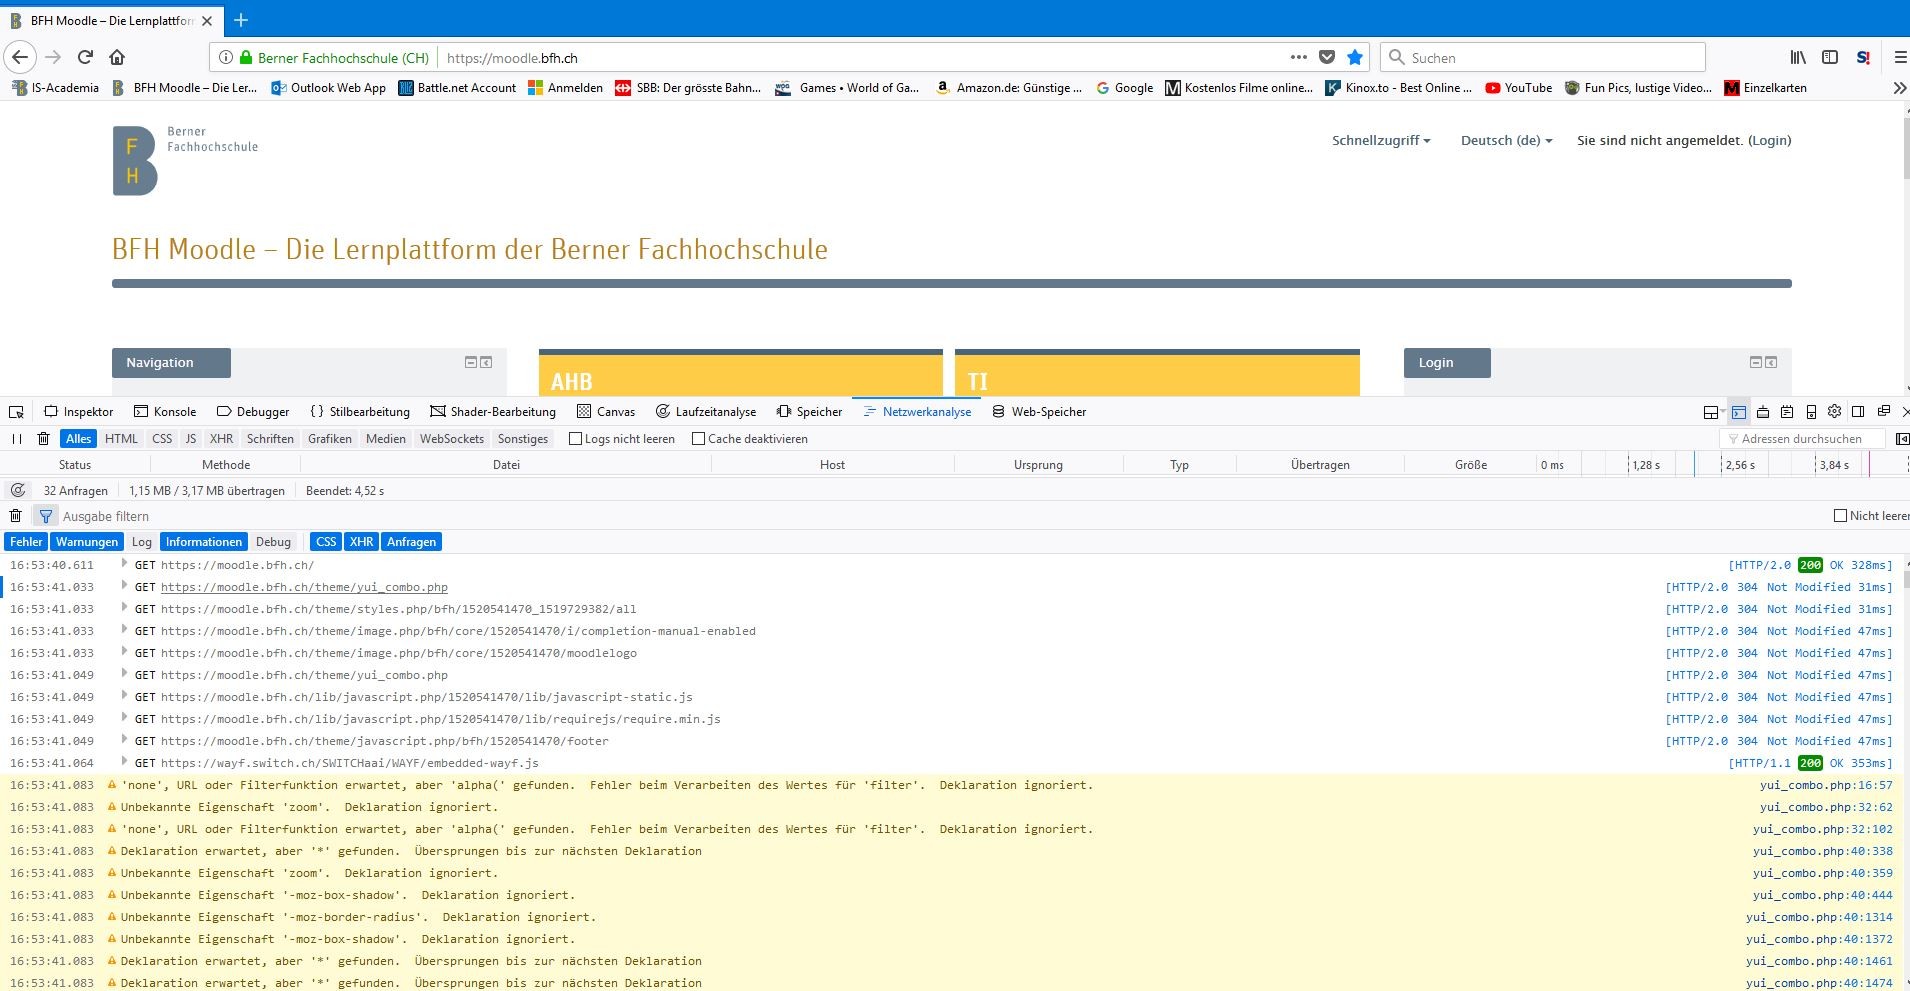
Task: Click the bookmark star in the address bar
Action: [x=1355, y=58]
